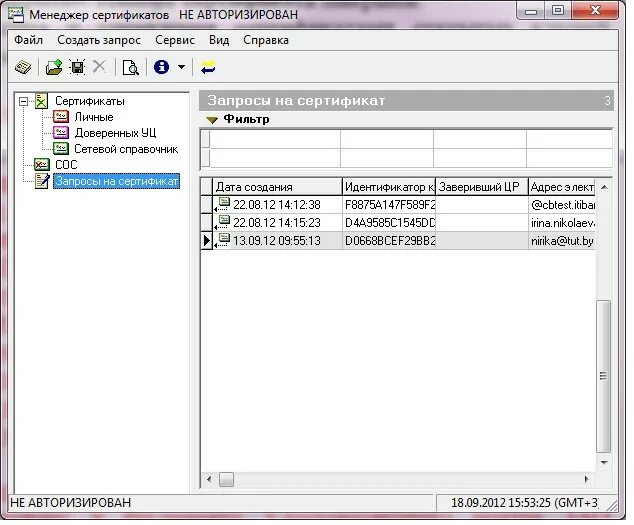Click the horizontal scrollbar thumb

click(226, 480)
